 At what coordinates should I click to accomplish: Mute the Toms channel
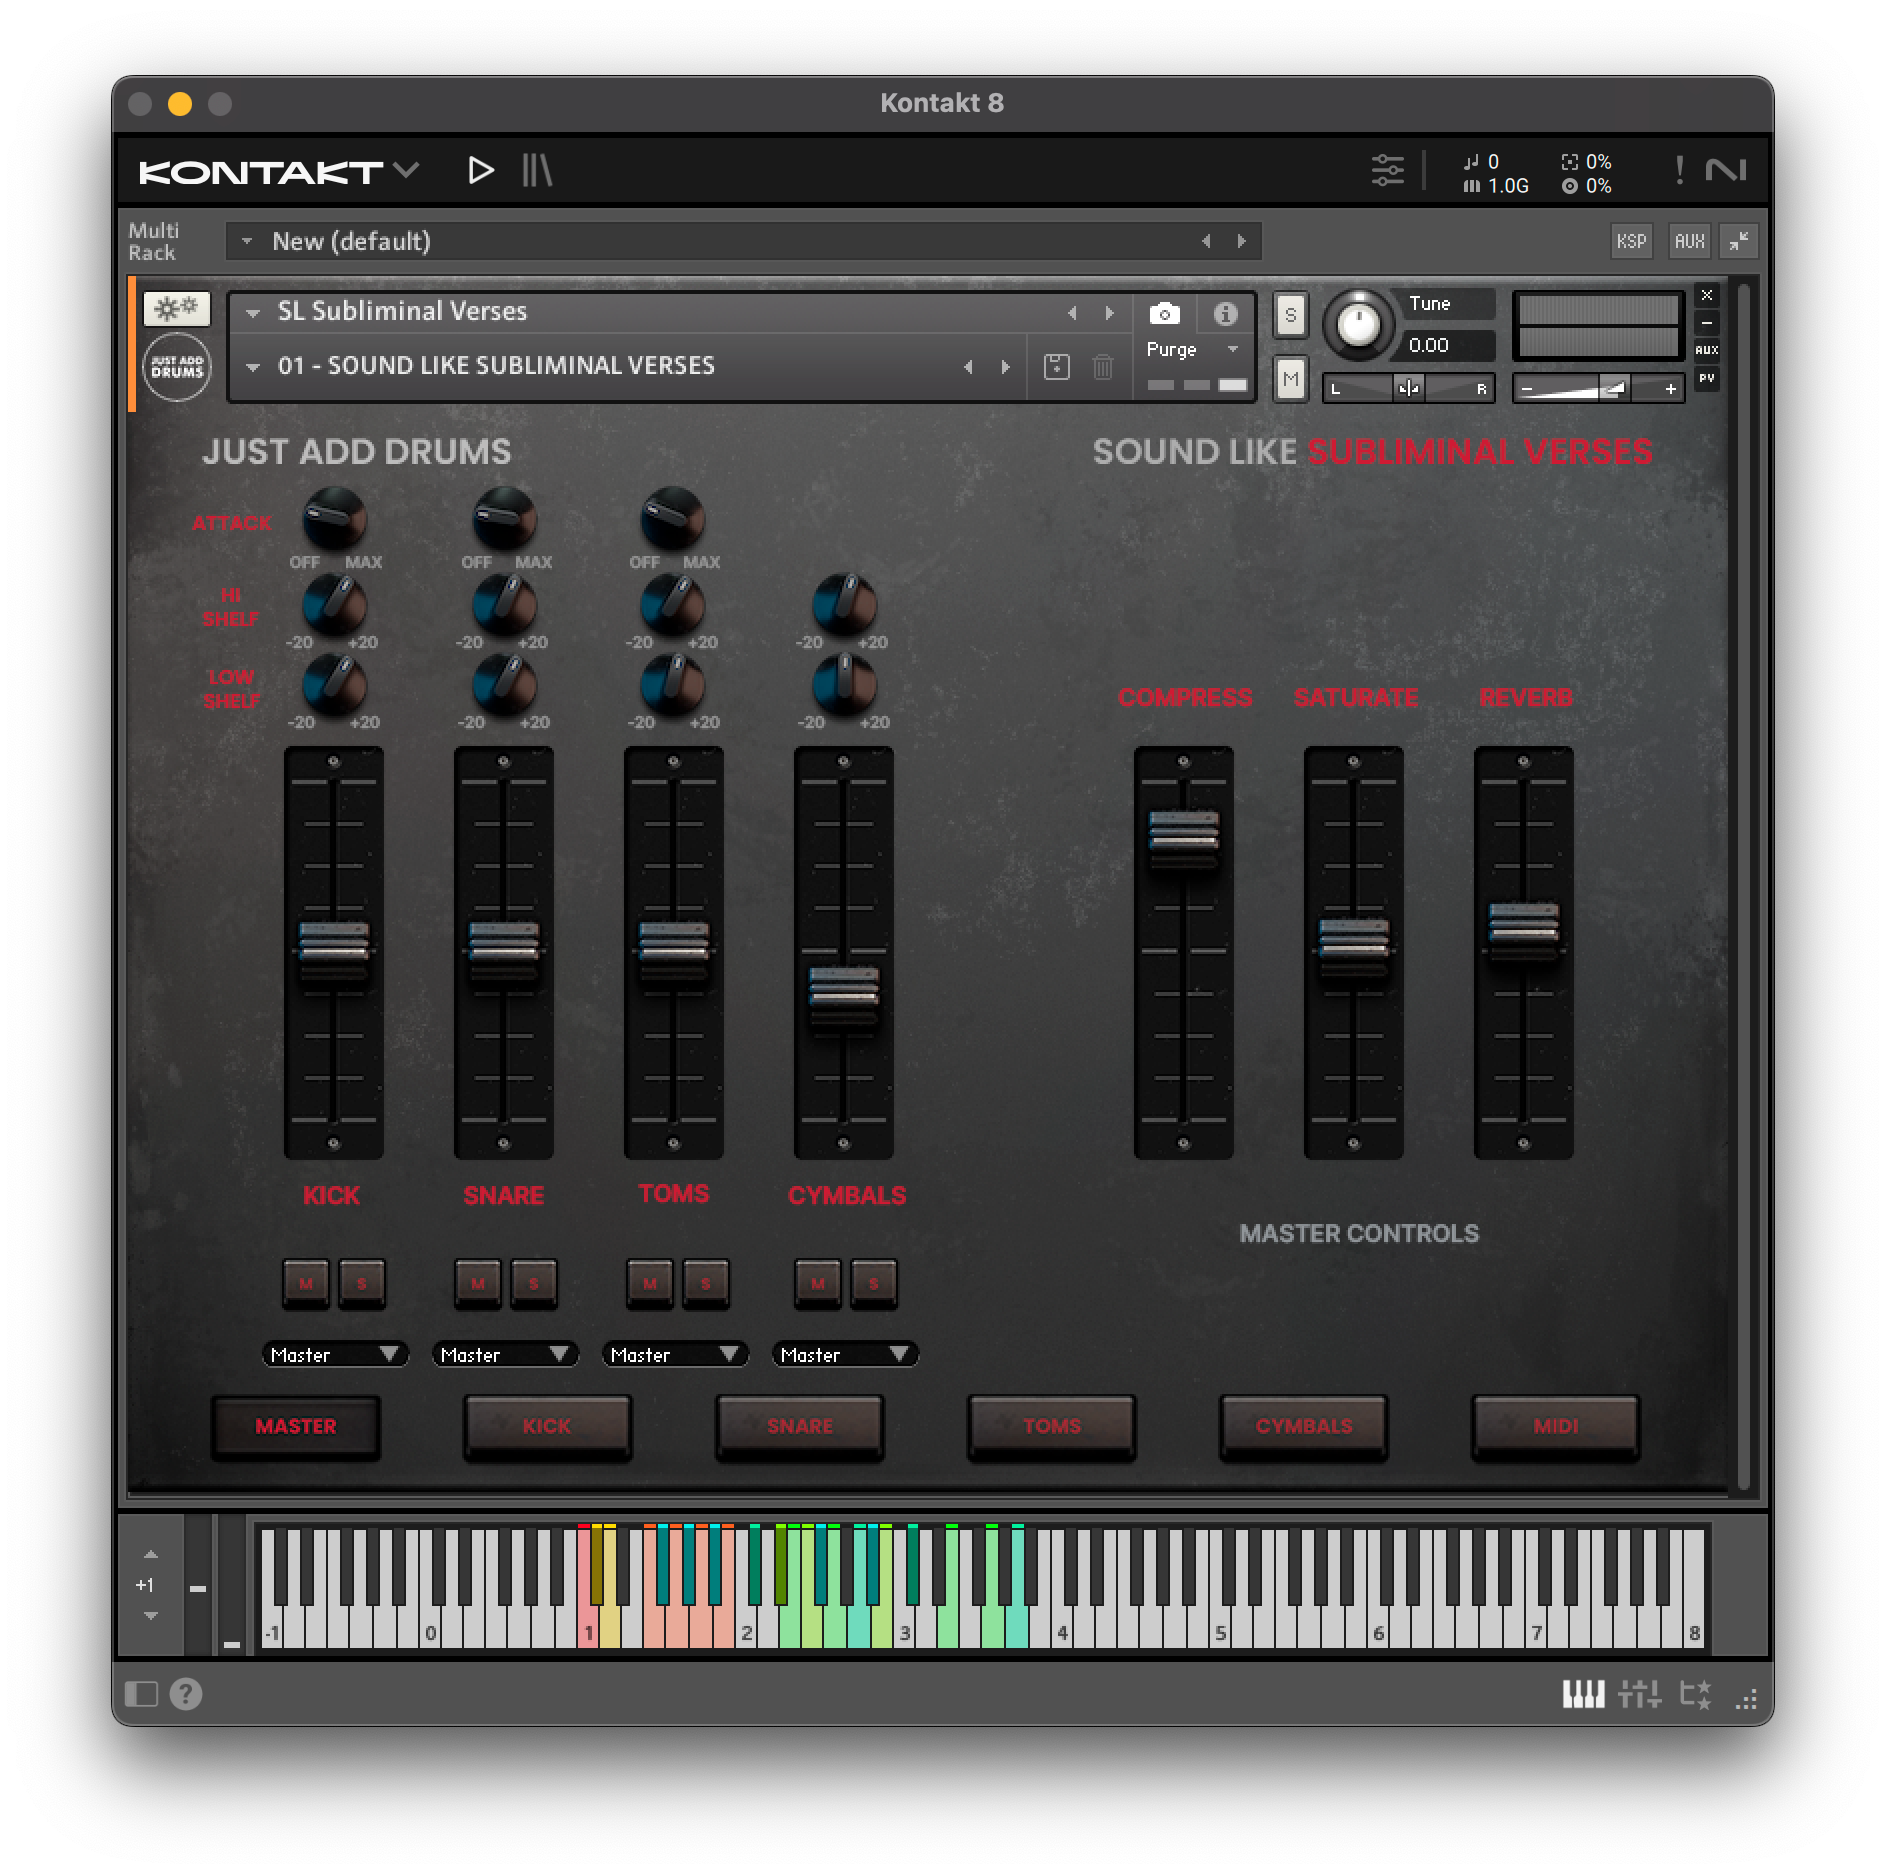pos(650,1283)
